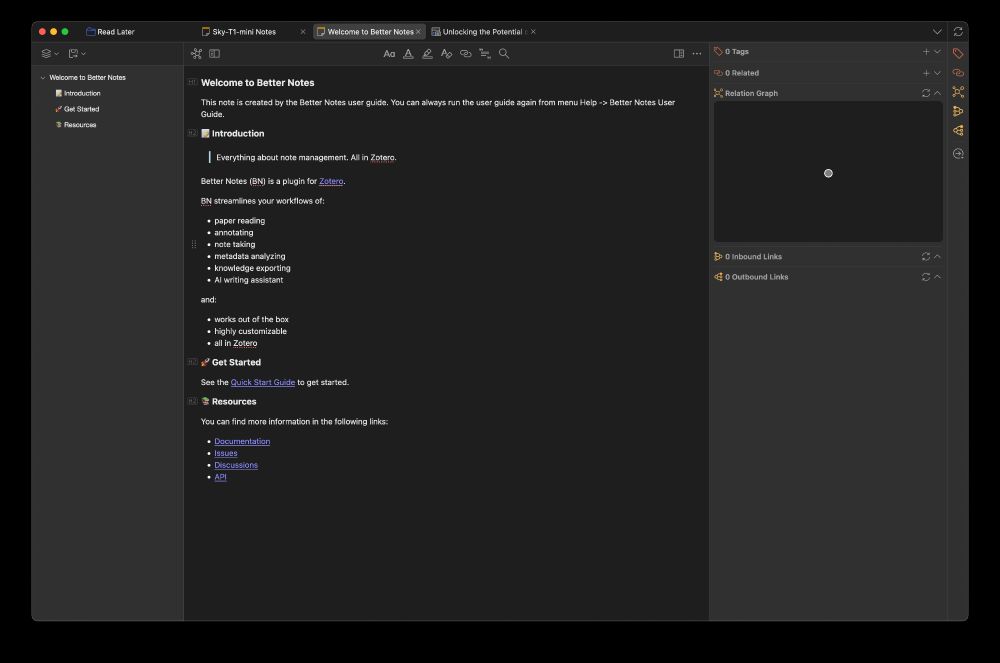Refresh the Outbound Links section
This screenshot has height=663, width=1000.
(x=926, y=277)
